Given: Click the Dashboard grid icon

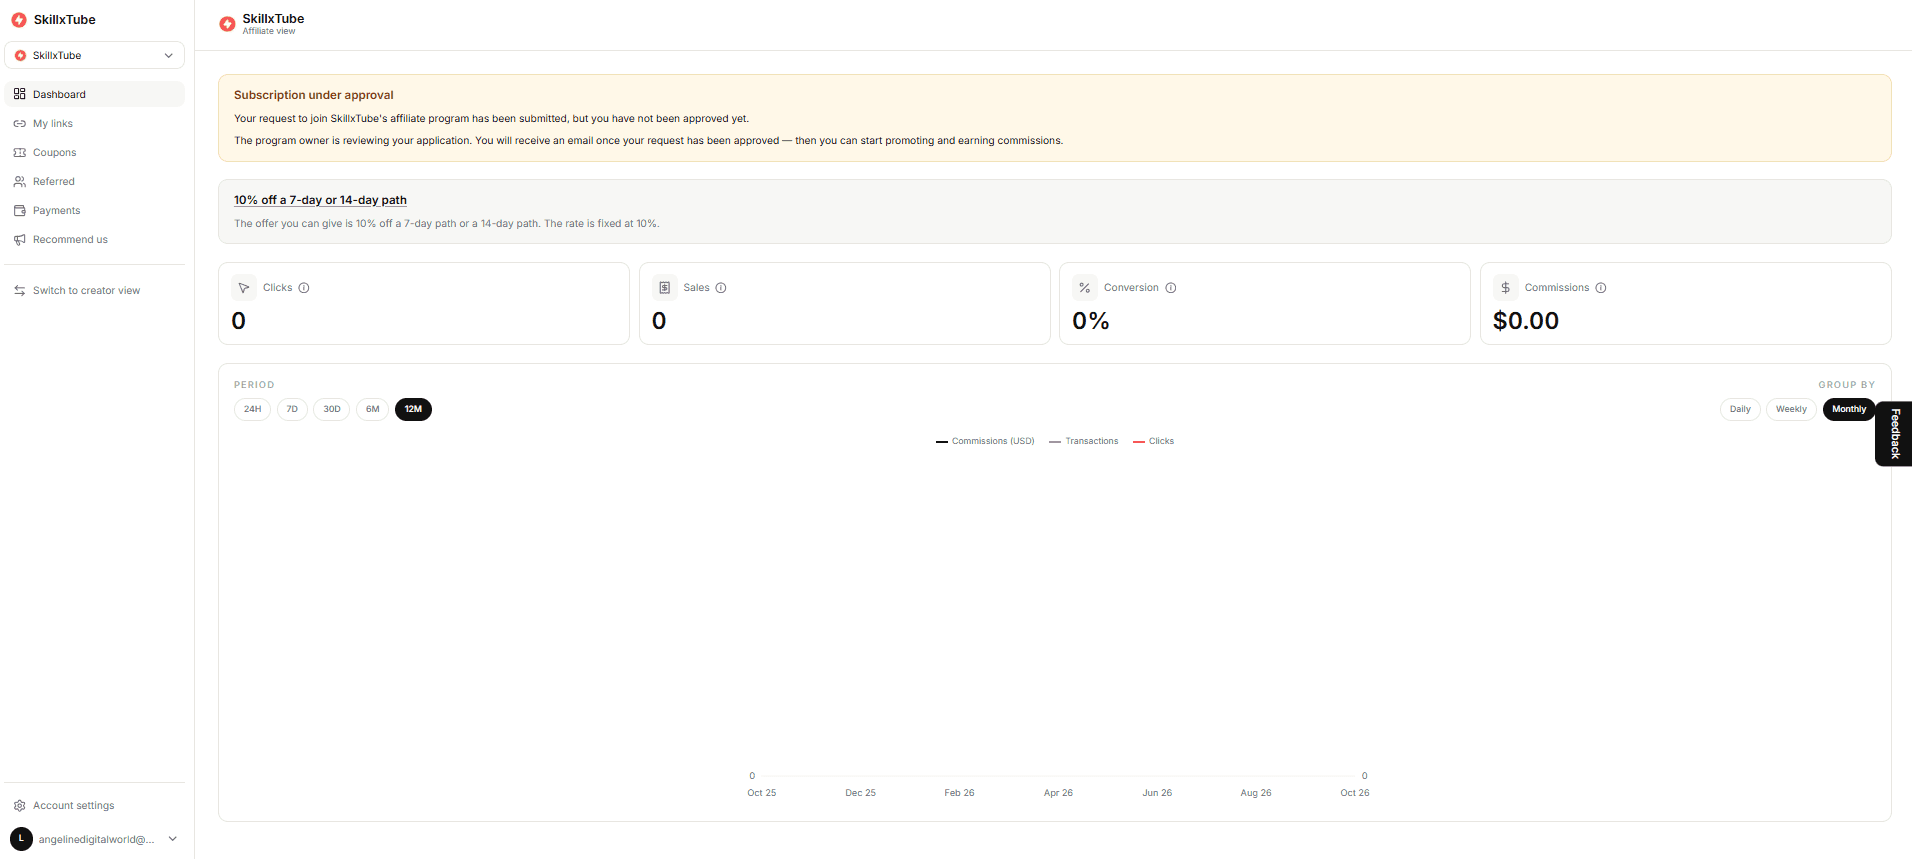Looking at the screenshot, I should [x=19, y=94].
